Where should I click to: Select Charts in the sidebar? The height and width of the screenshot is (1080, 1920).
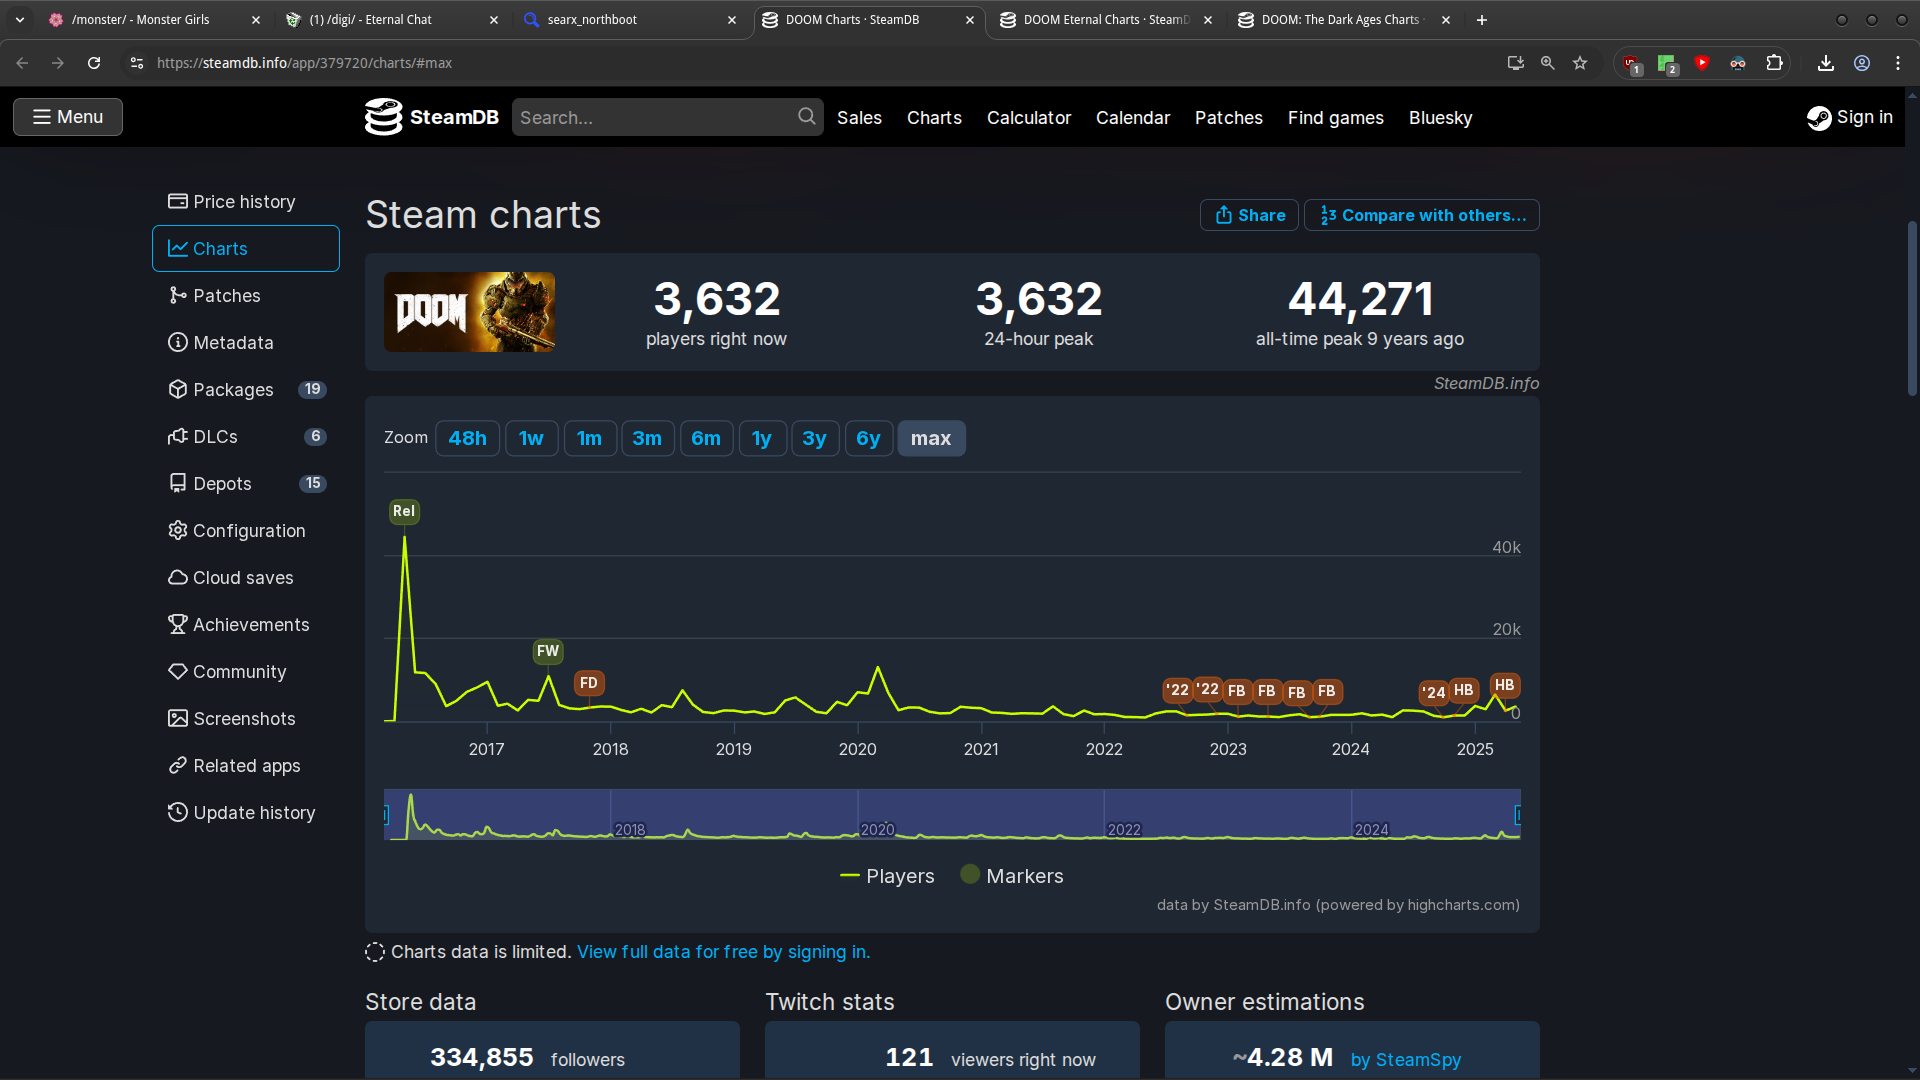coord(246,248)
